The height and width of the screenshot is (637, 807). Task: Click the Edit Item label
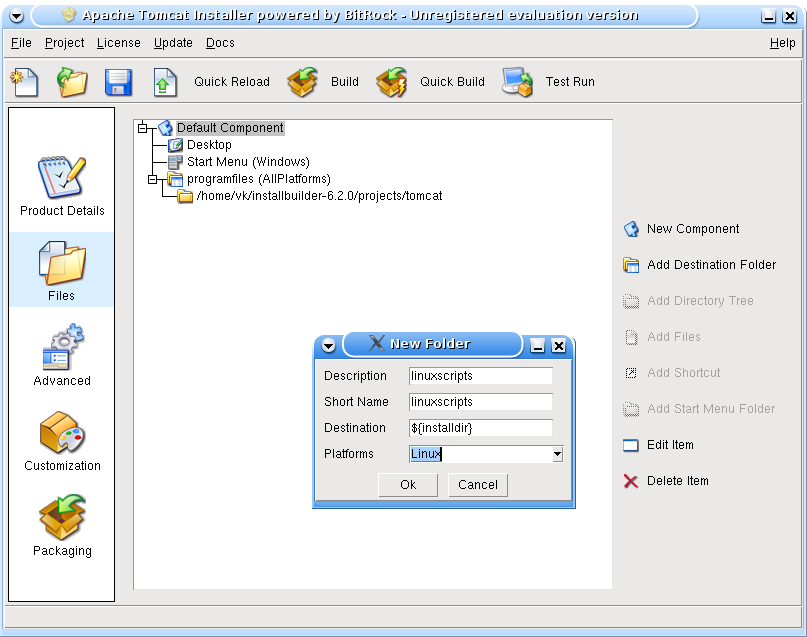670,445
